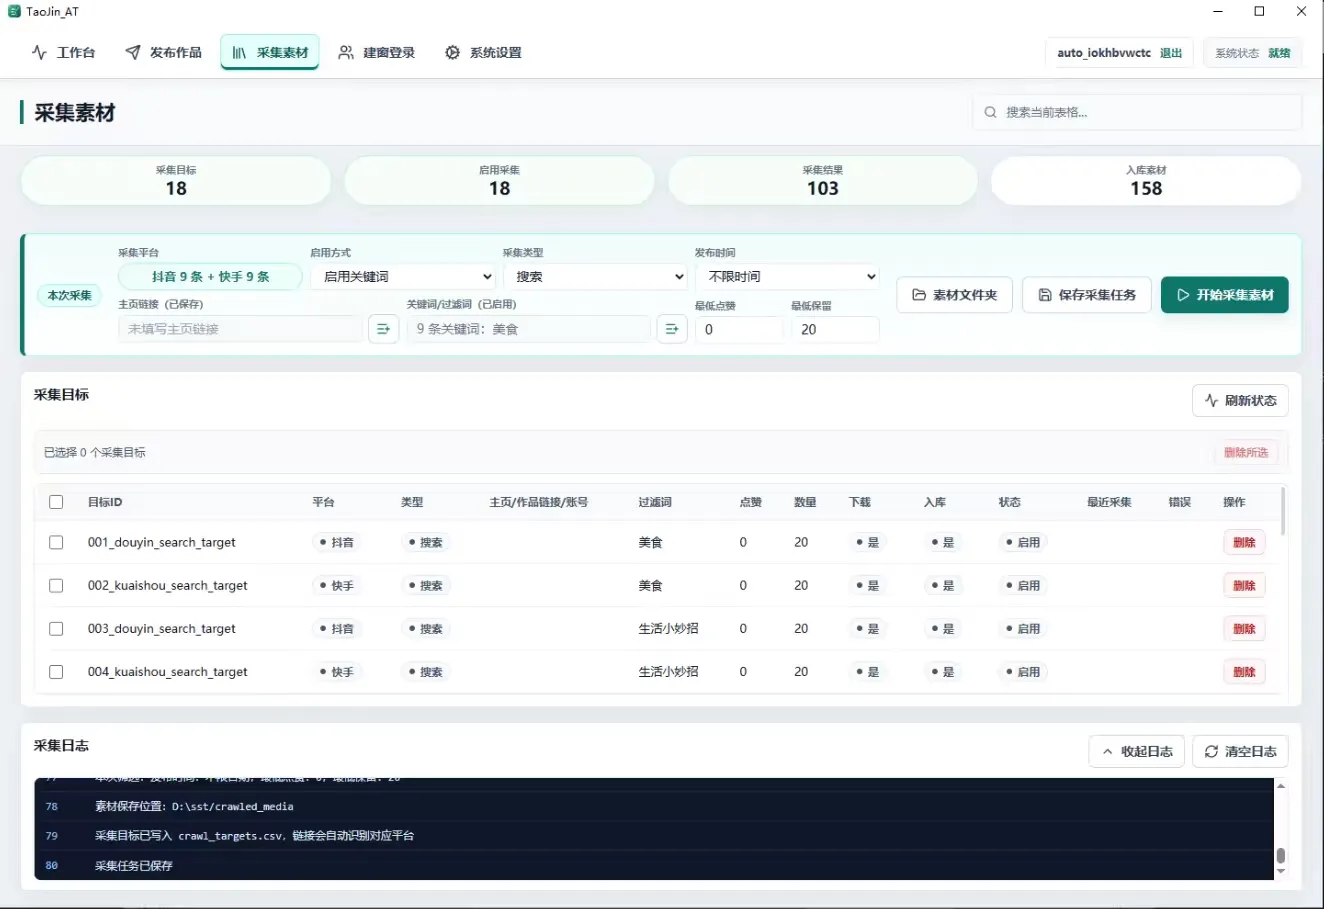Click the 本次采集 badge

pyautogui.click(x=69, y=295)
